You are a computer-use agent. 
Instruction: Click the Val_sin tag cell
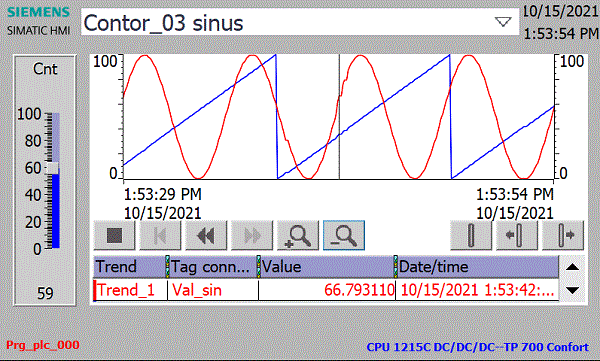[x=213, y=290]
